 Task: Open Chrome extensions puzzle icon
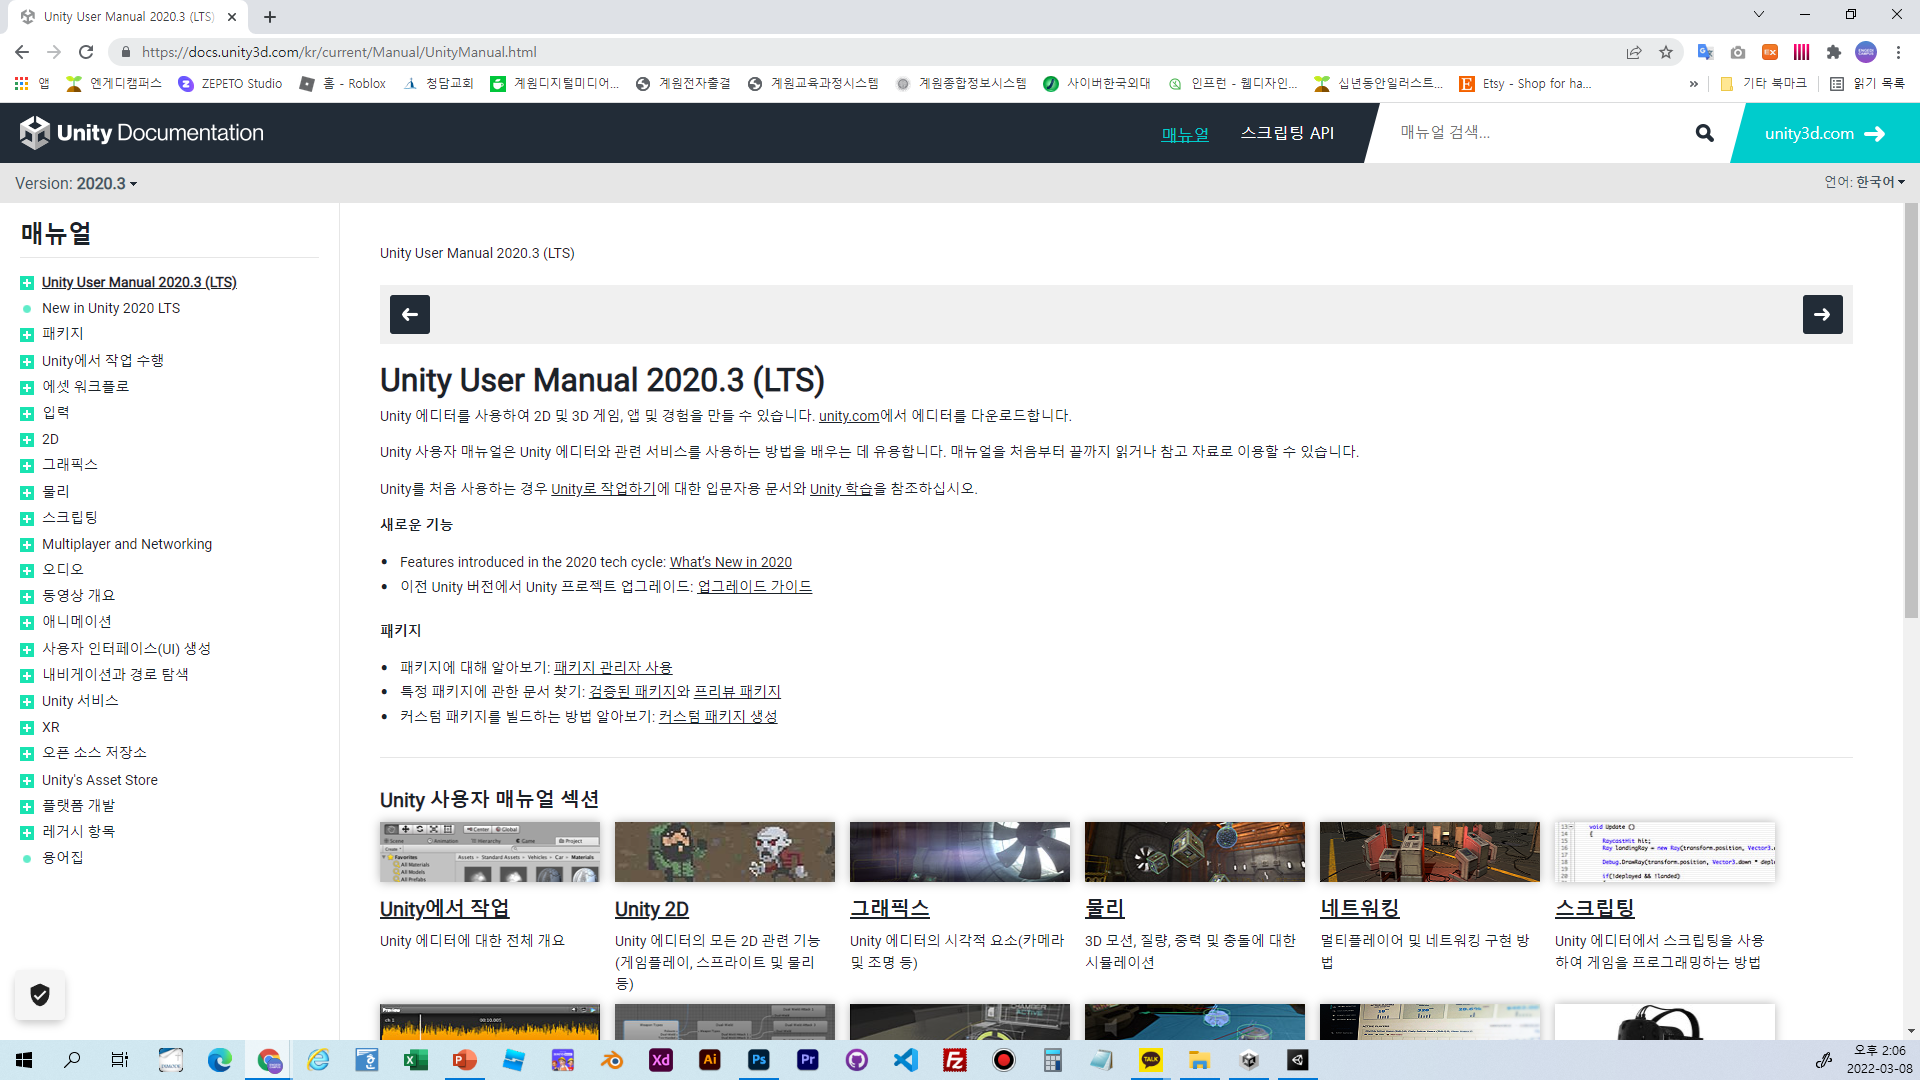coord(1833,52)
